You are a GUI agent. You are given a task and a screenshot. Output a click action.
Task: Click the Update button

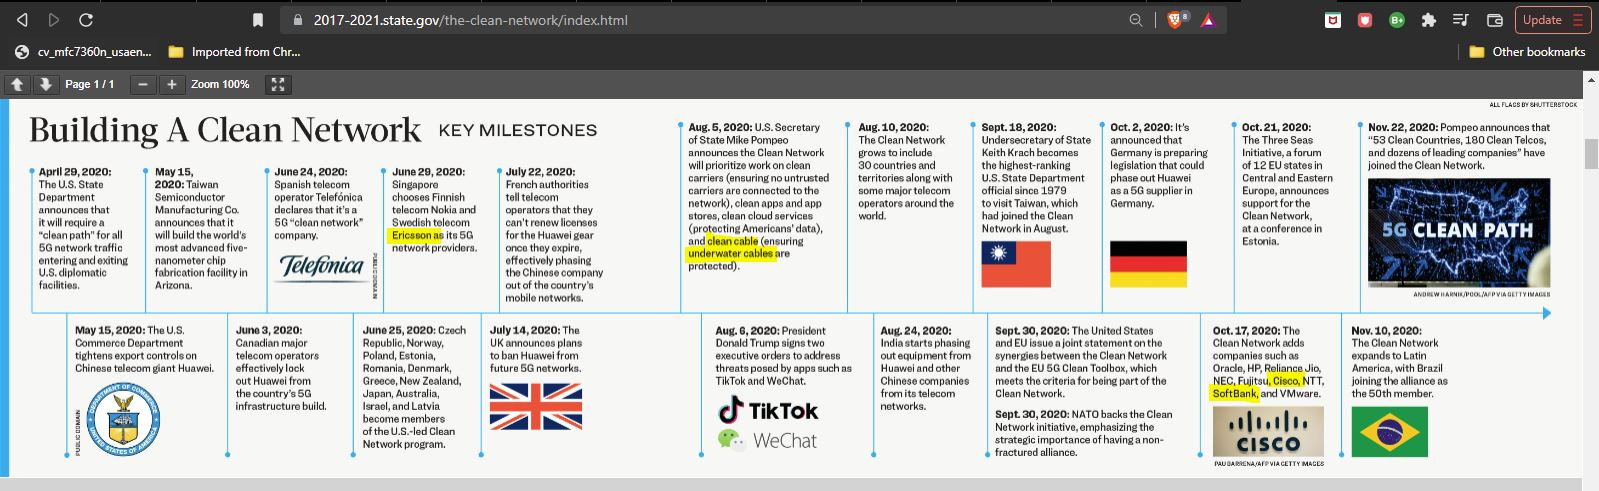[1552, 20]
